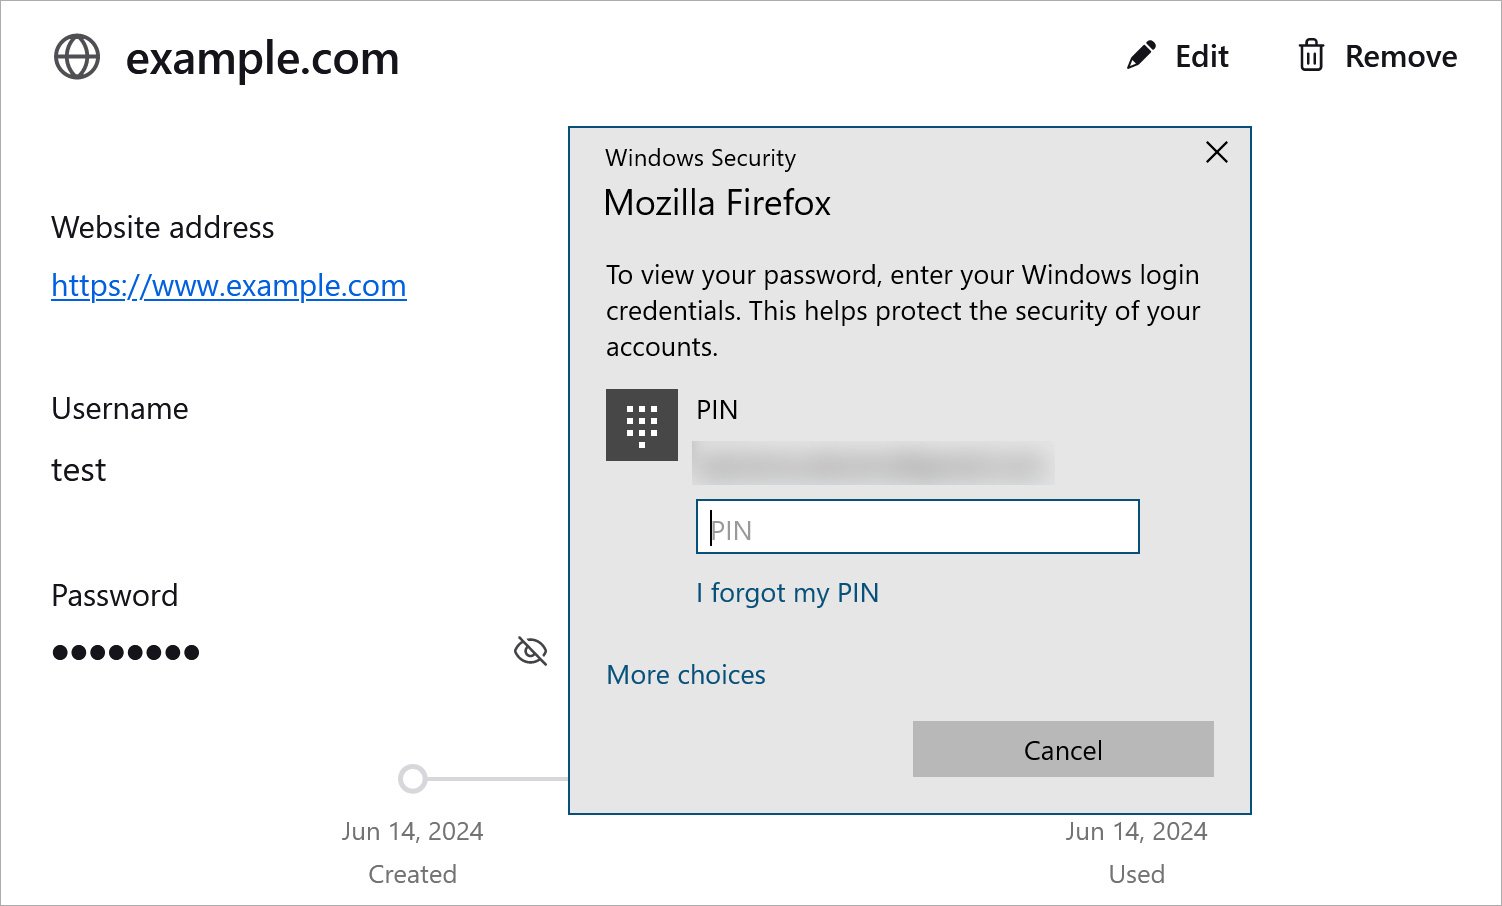1502x906 pixels.
Task: Click the Created timeline circle marker
Action: click(x=412, y=778)
